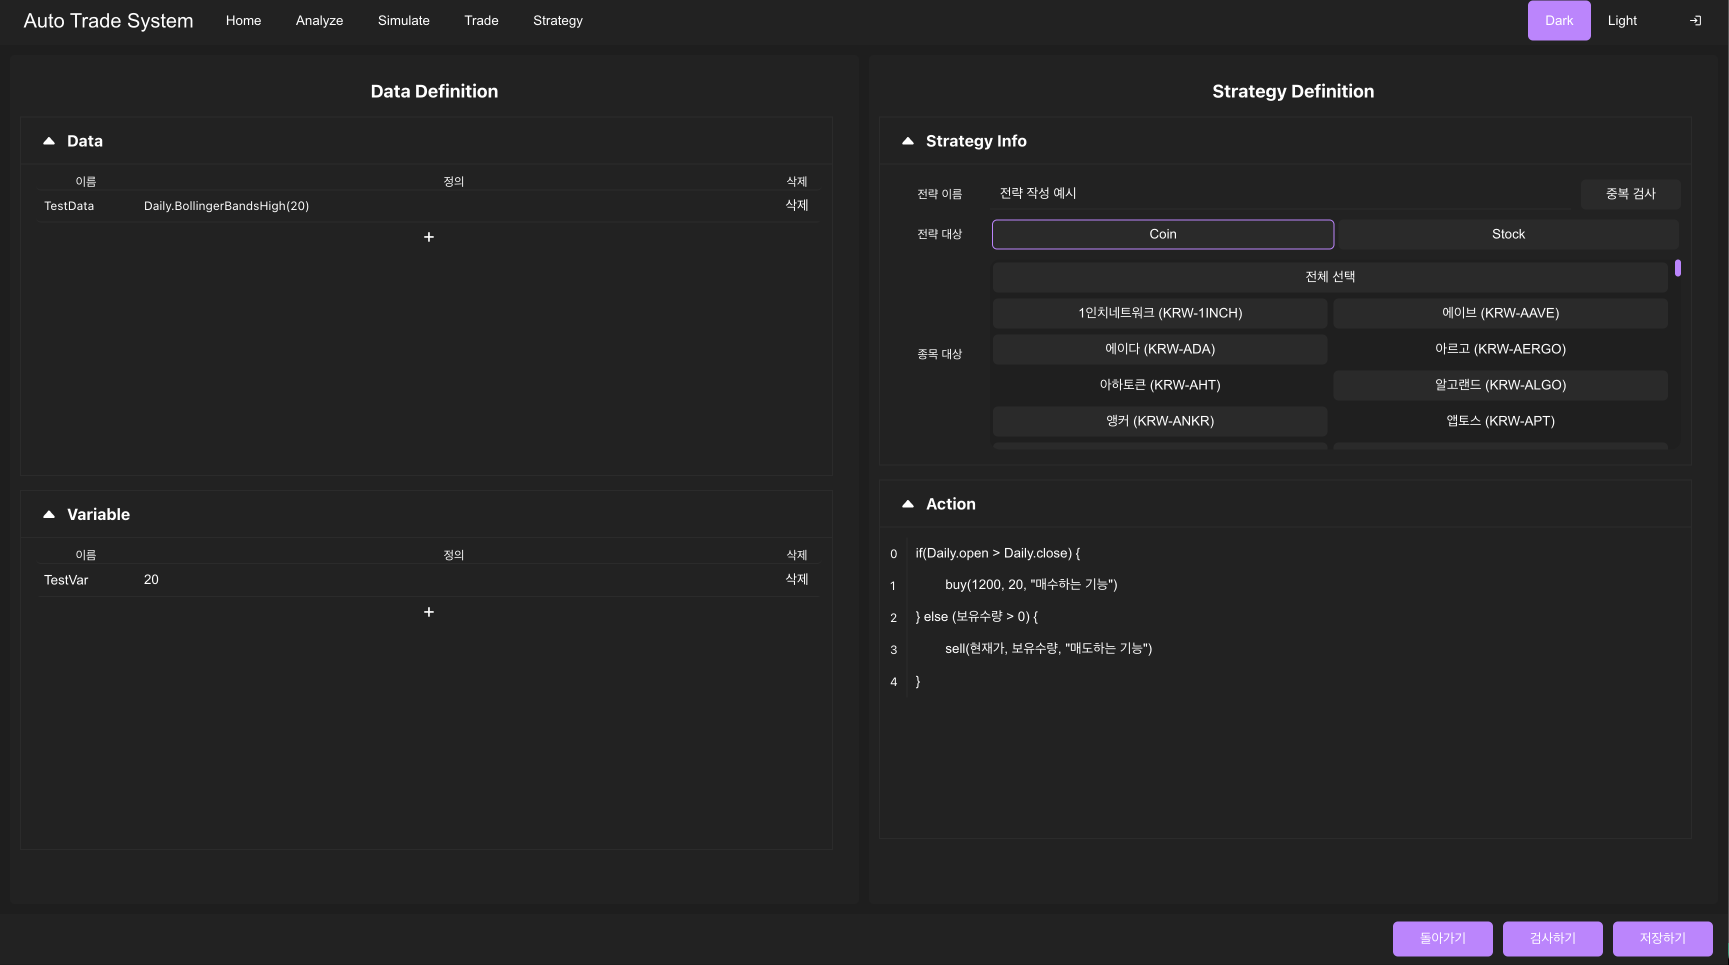Click the 저장하기 save button
This screenshot has height=965, width=1729.
coord(1662,939)
